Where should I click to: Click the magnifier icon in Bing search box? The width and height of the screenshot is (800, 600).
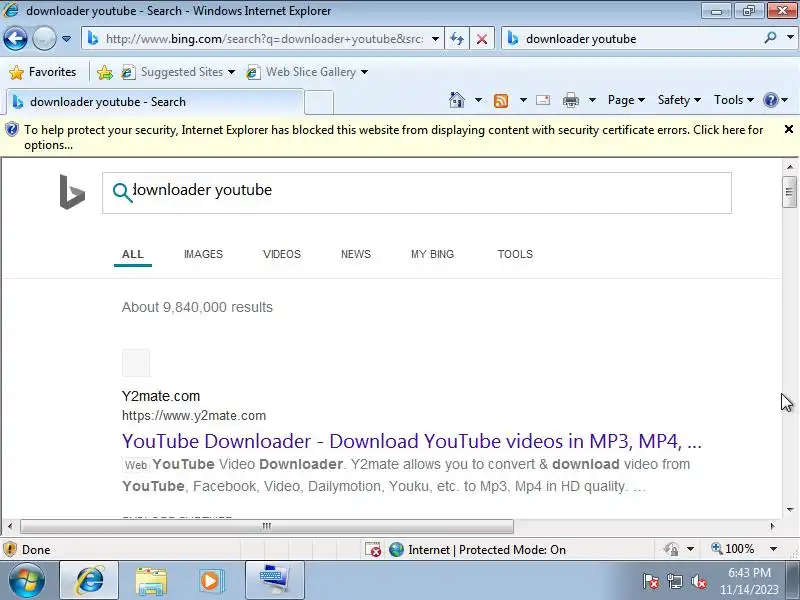(x=122, y=192)
